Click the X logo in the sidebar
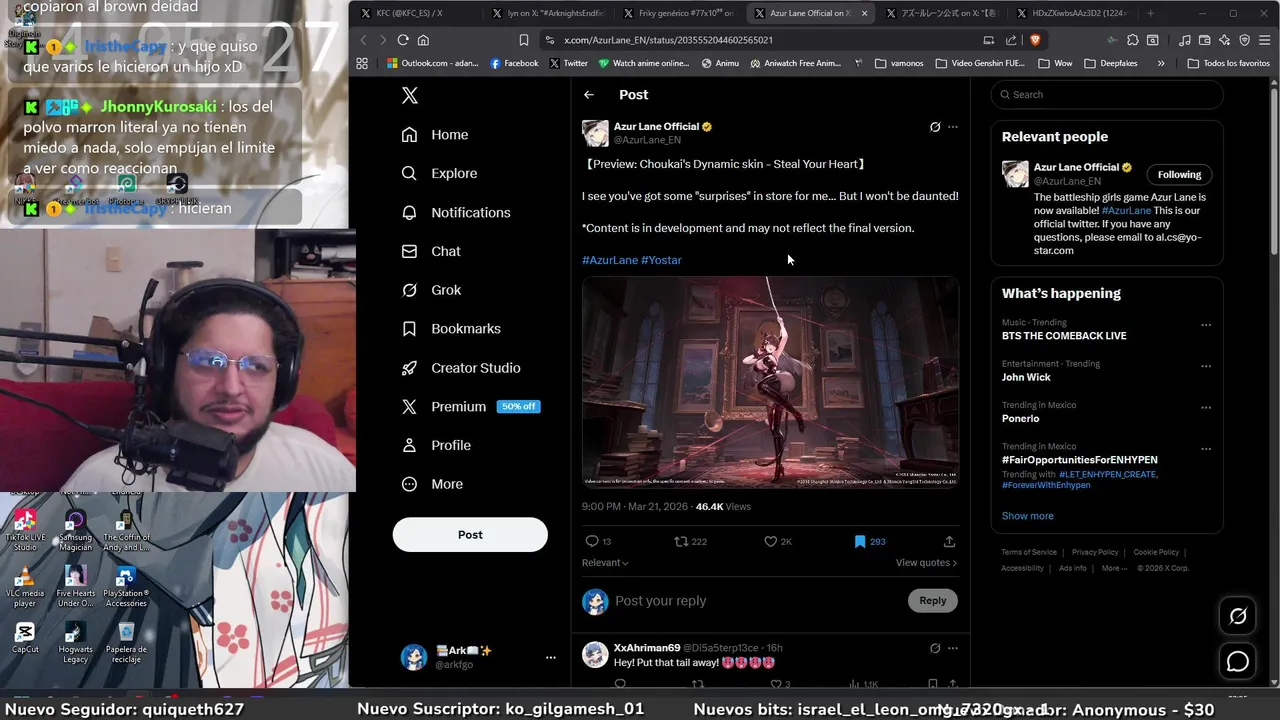This screenshot has width=1280, height=720. click(x=409, y=95)
